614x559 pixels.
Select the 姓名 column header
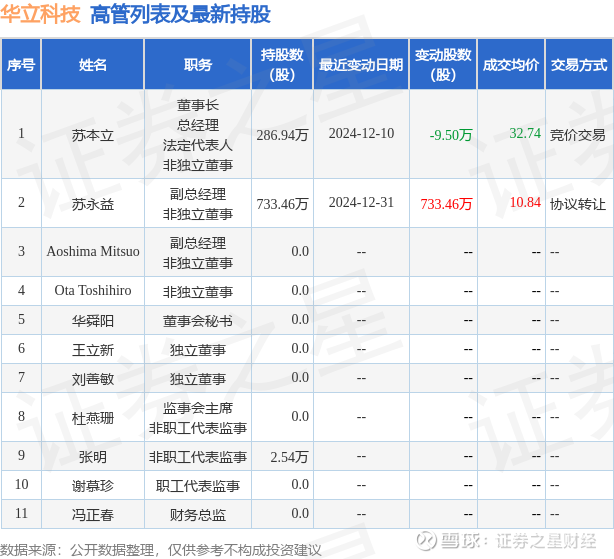[93, 65]
